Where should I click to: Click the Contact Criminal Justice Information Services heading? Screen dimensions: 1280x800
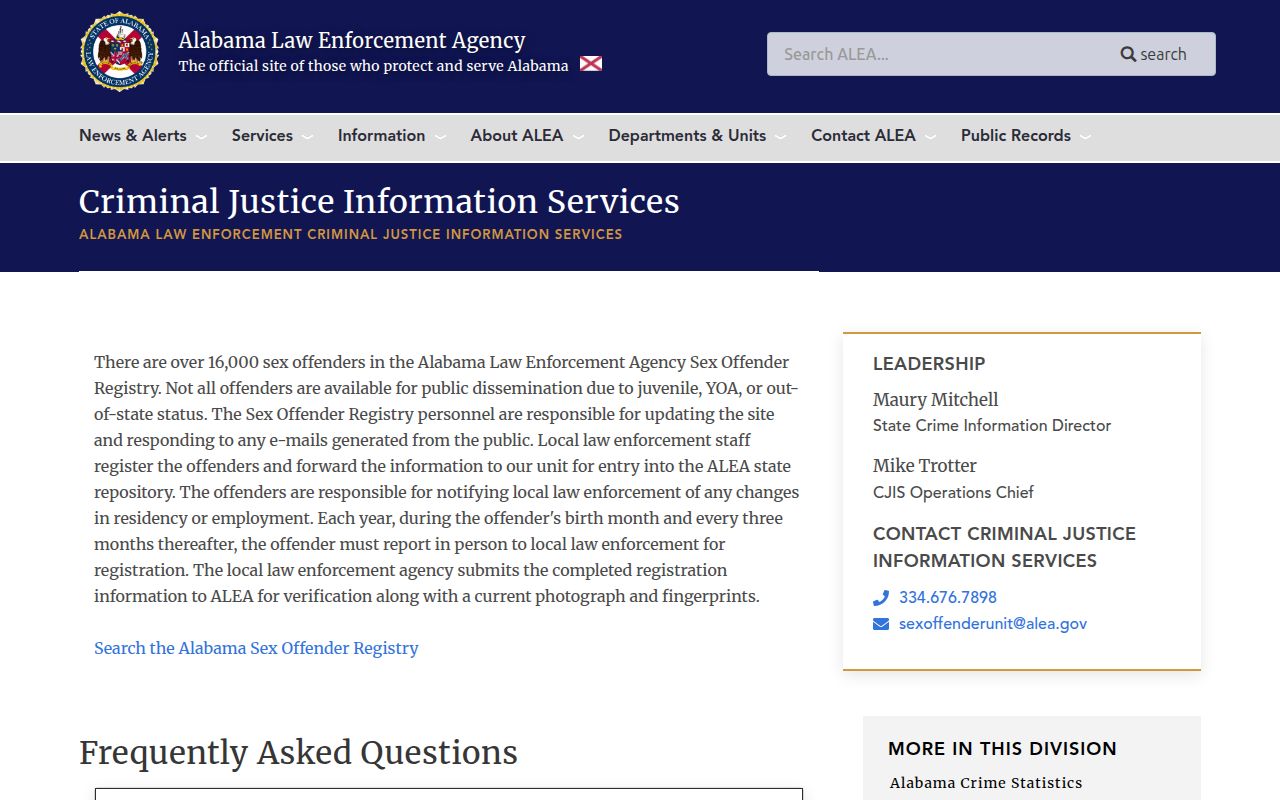click(x=1004, y=547)
